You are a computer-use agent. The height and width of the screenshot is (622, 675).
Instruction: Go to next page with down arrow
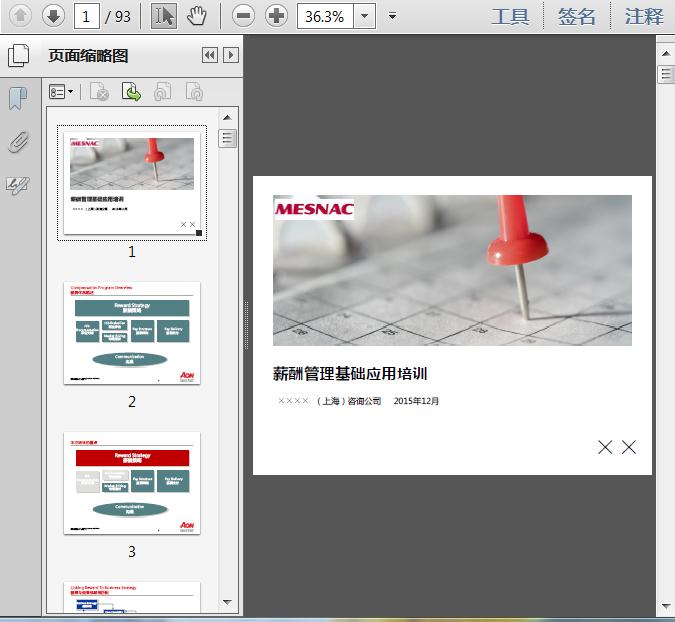click(x=53, y=16)
